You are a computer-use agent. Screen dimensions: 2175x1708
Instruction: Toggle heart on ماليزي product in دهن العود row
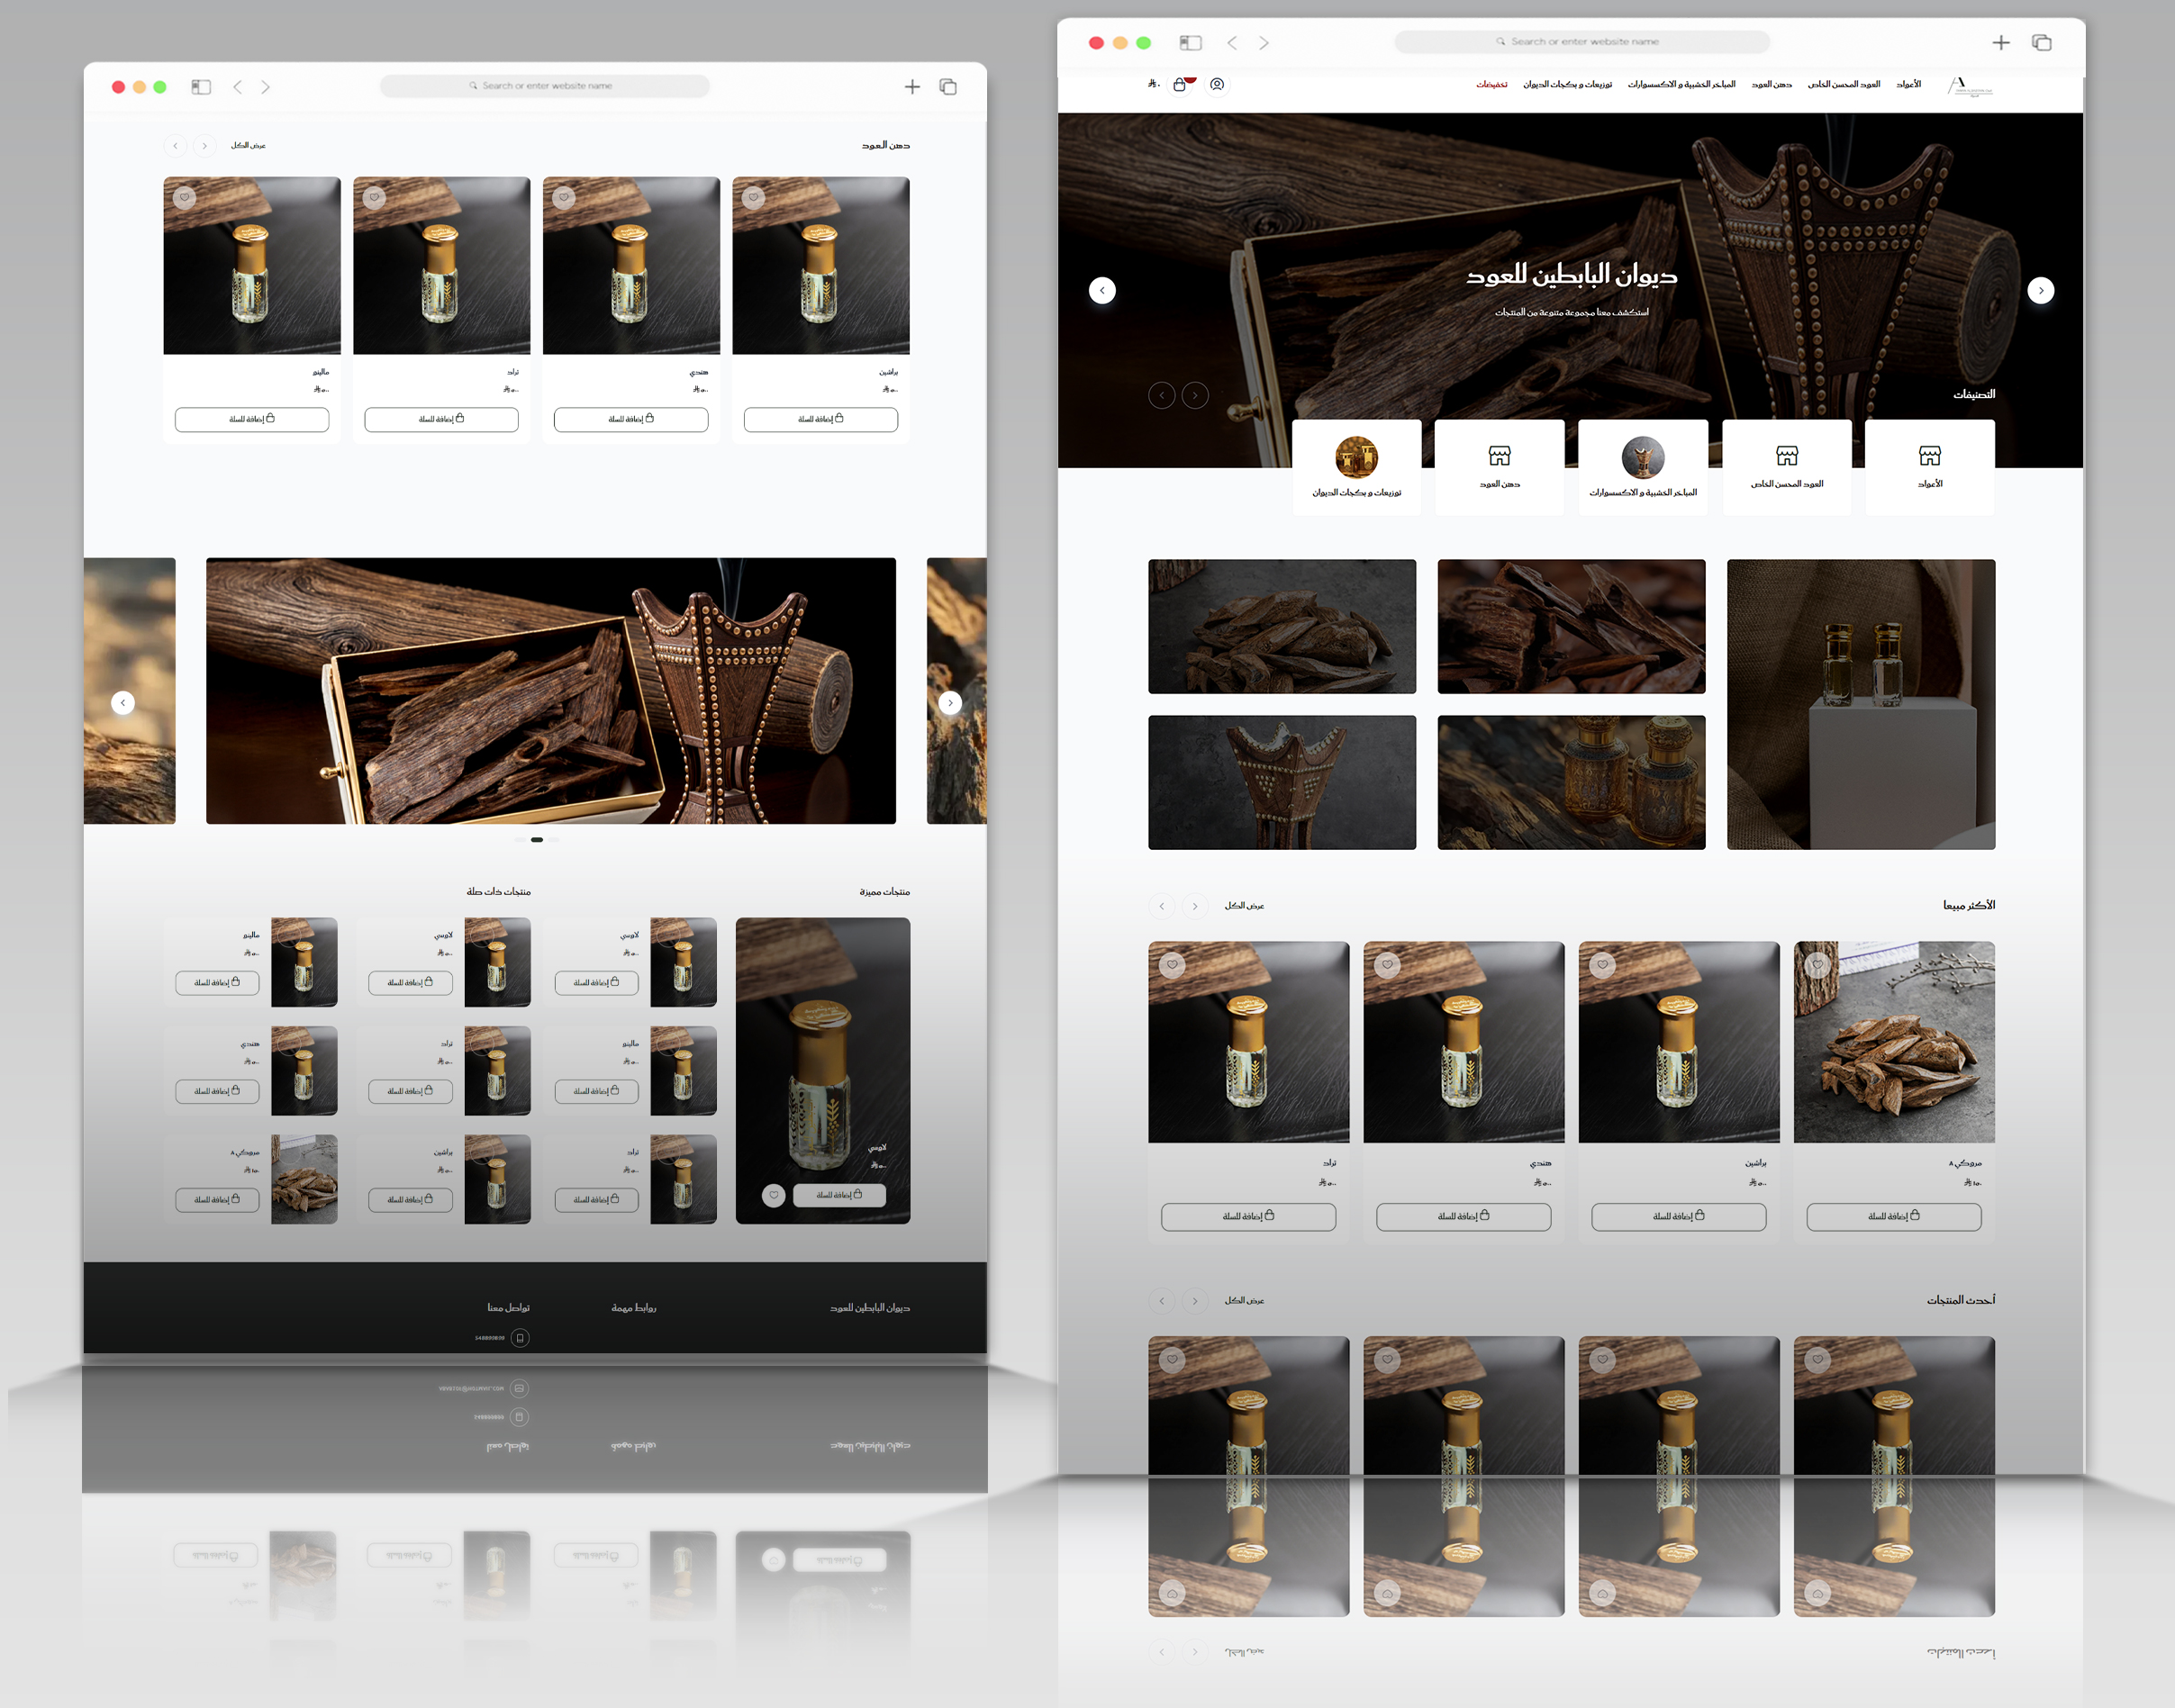coord(184,198)
